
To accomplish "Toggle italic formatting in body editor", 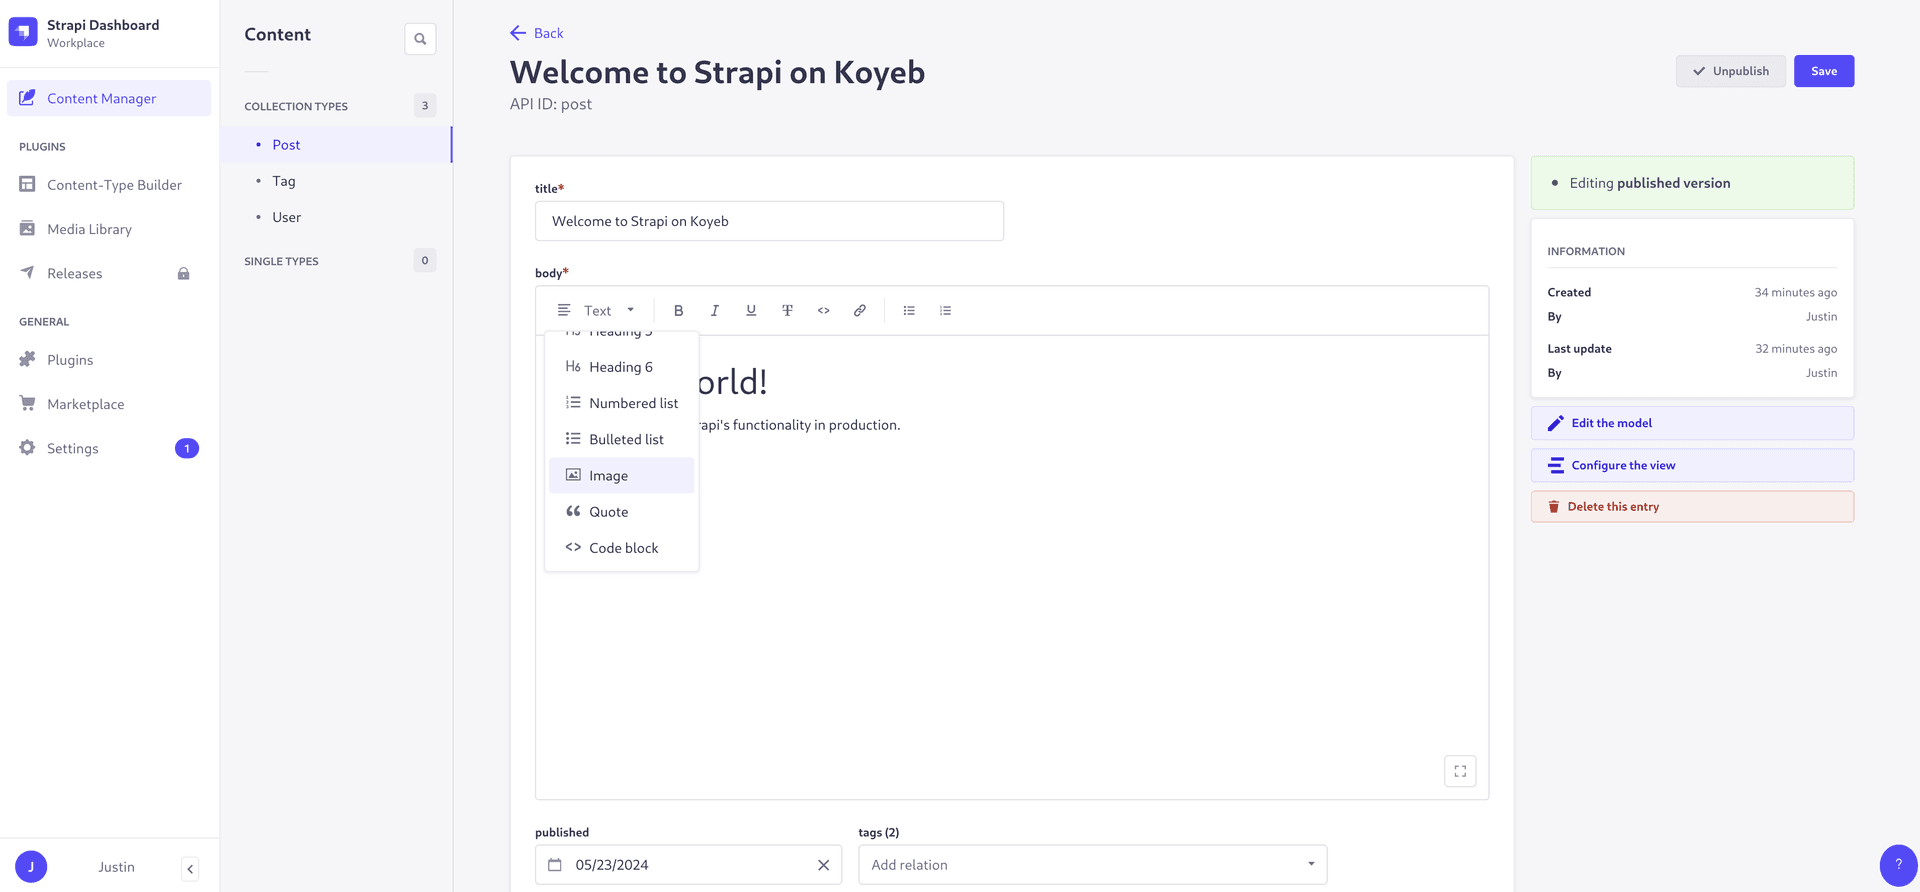I will click(714, 311).
